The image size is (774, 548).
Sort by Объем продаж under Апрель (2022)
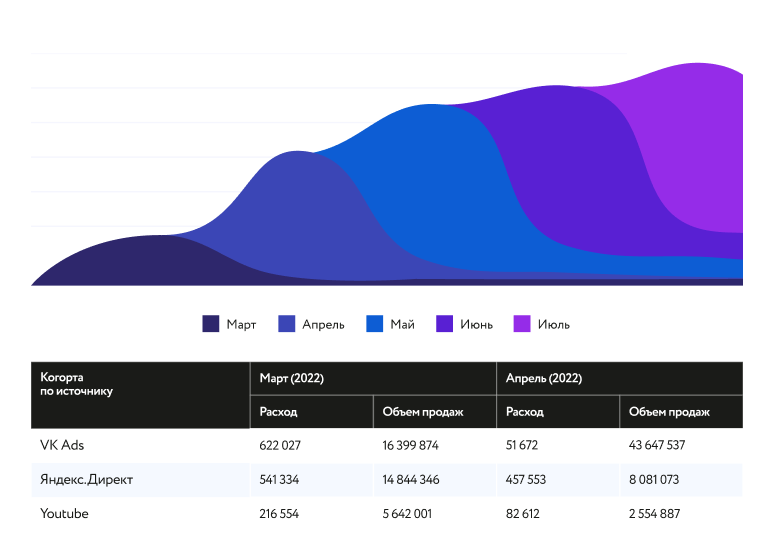pos(669,412)
